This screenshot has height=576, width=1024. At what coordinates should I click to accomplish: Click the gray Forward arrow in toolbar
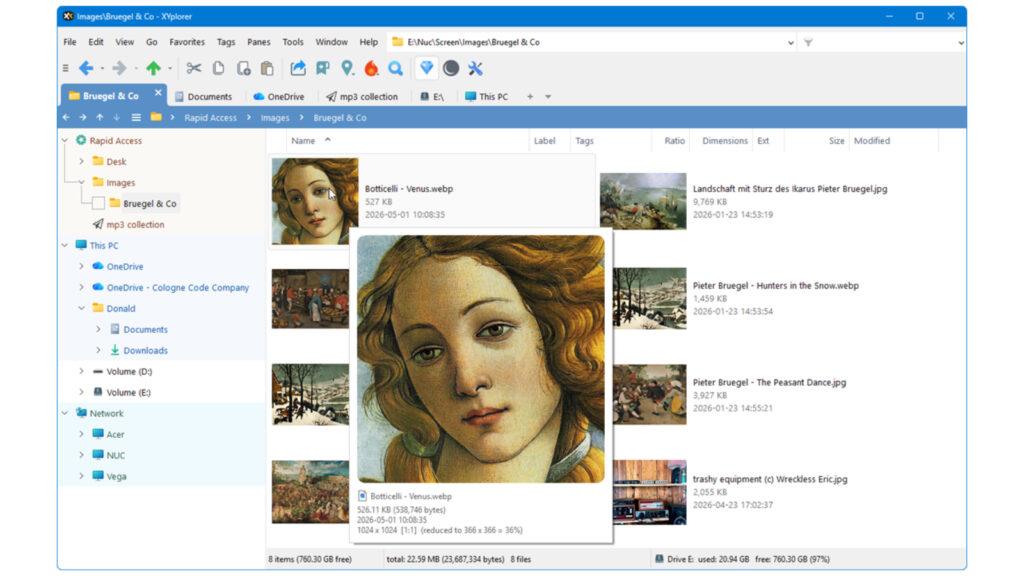click(x=119, y=68)
